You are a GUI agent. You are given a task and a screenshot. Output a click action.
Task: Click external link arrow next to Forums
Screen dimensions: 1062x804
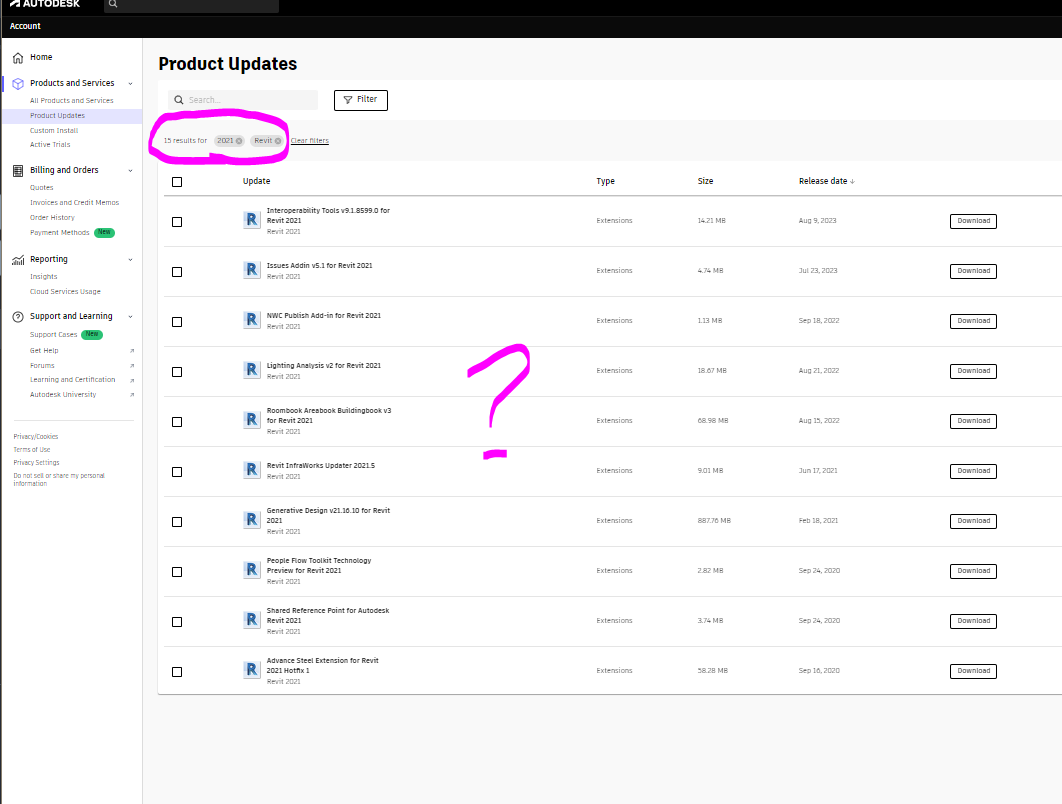coord(132,366)
